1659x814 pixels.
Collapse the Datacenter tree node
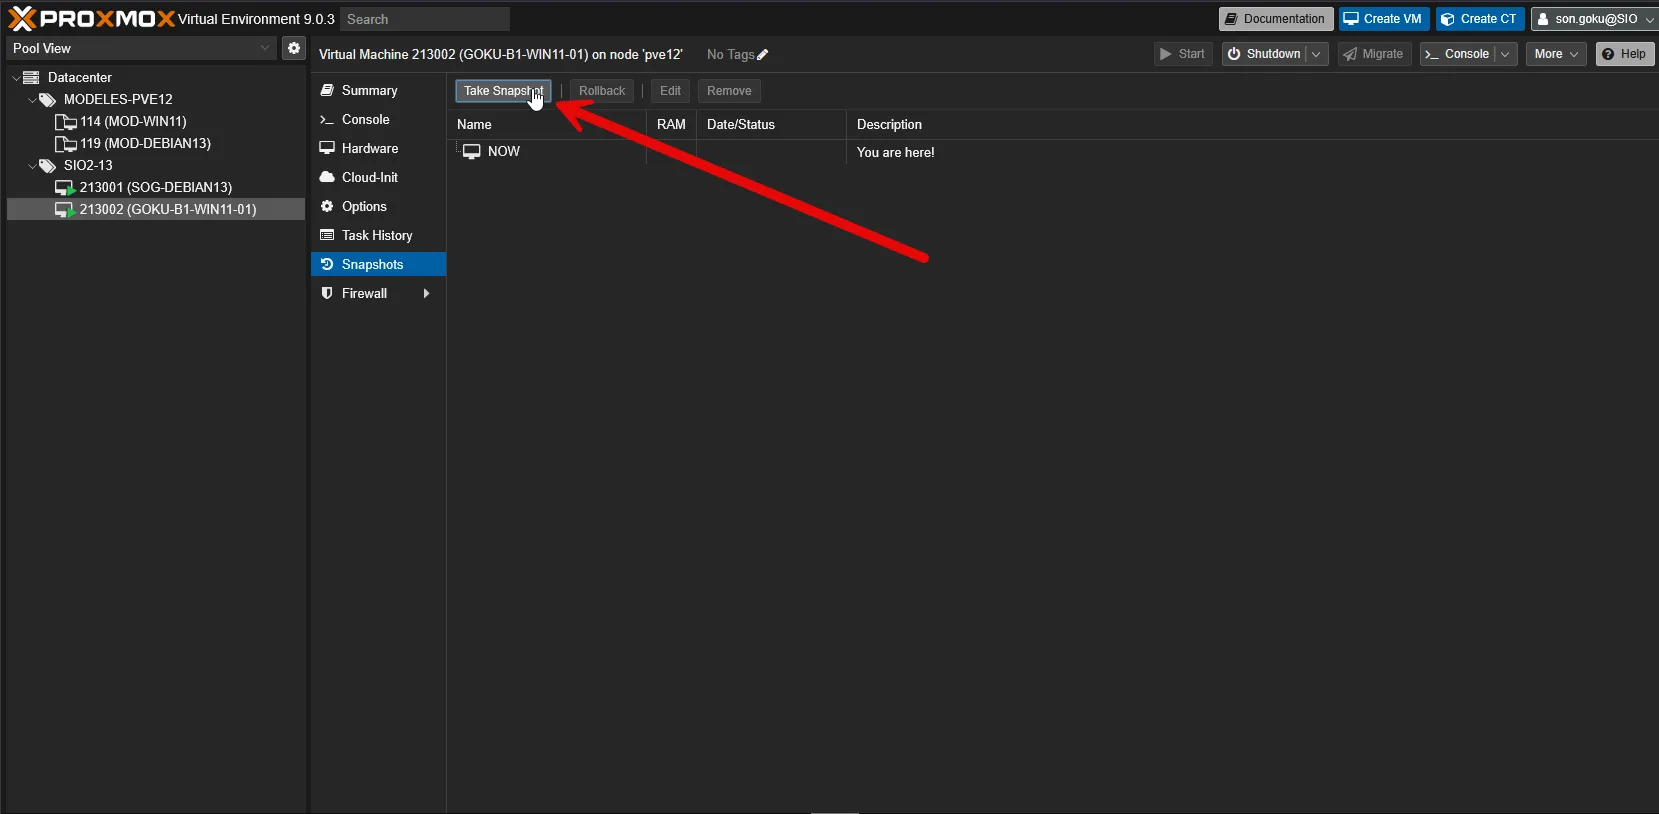[x=16, y=78]
